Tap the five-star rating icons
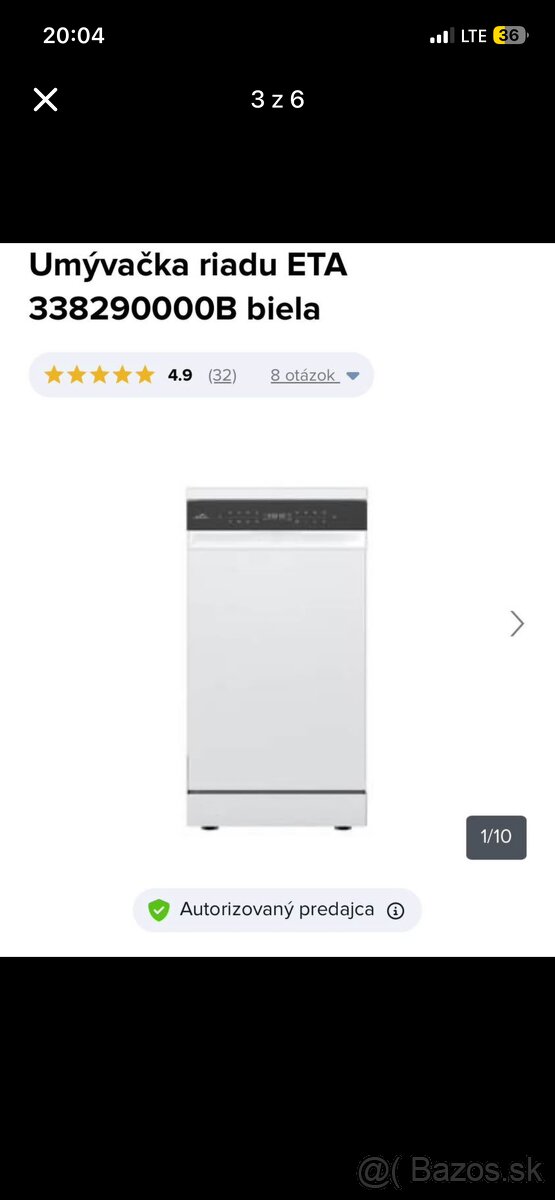Viewport: 555px width, 1200px height. 99,375
